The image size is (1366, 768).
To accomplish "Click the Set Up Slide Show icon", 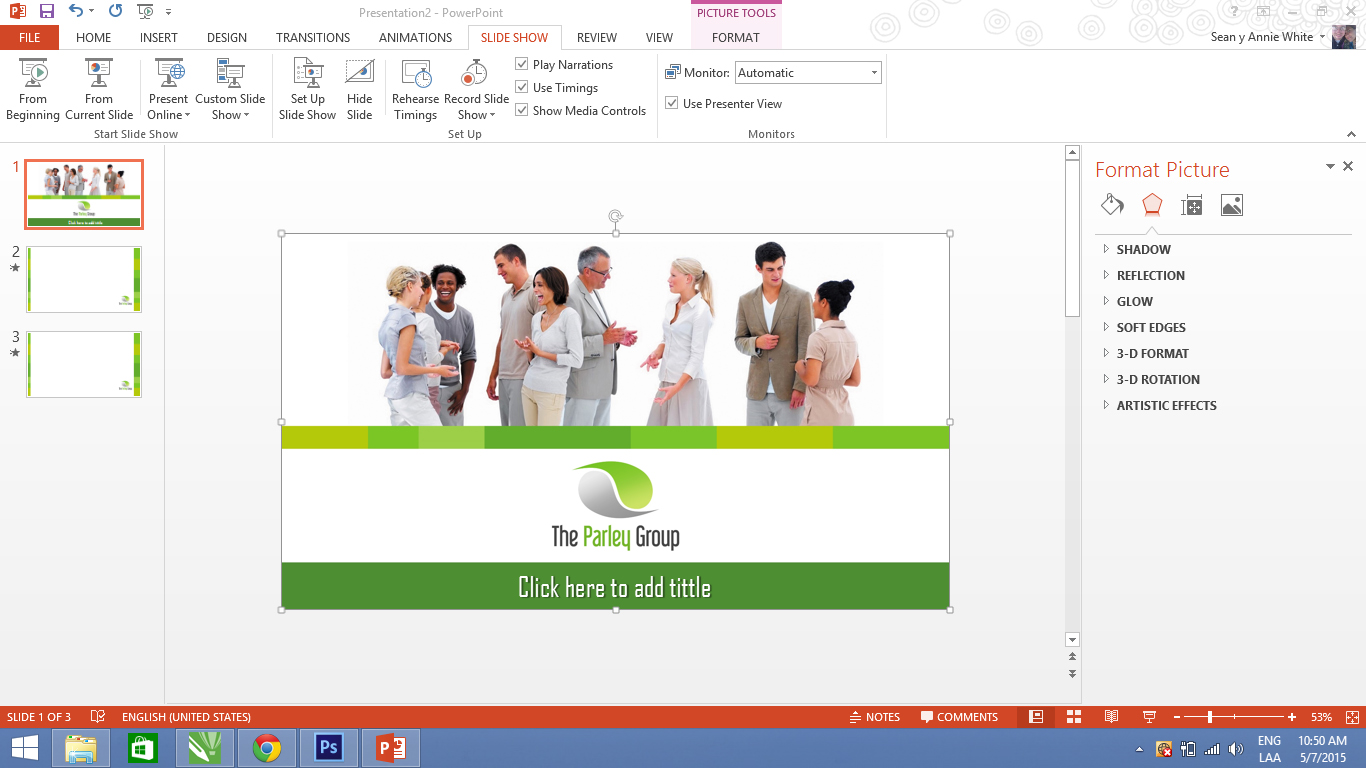I will (307, 88).
